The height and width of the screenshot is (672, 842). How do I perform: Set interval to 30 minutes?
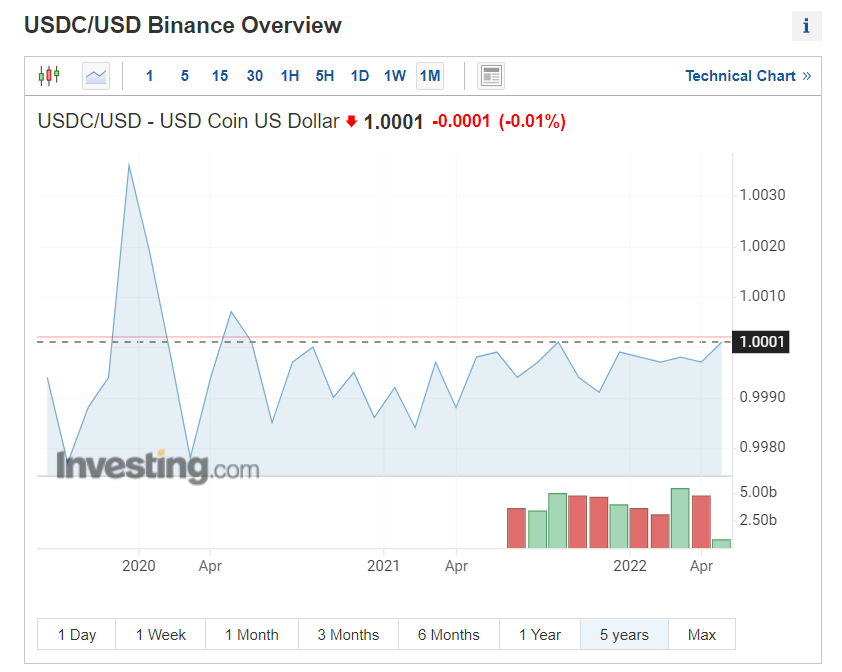pos(255,76)
